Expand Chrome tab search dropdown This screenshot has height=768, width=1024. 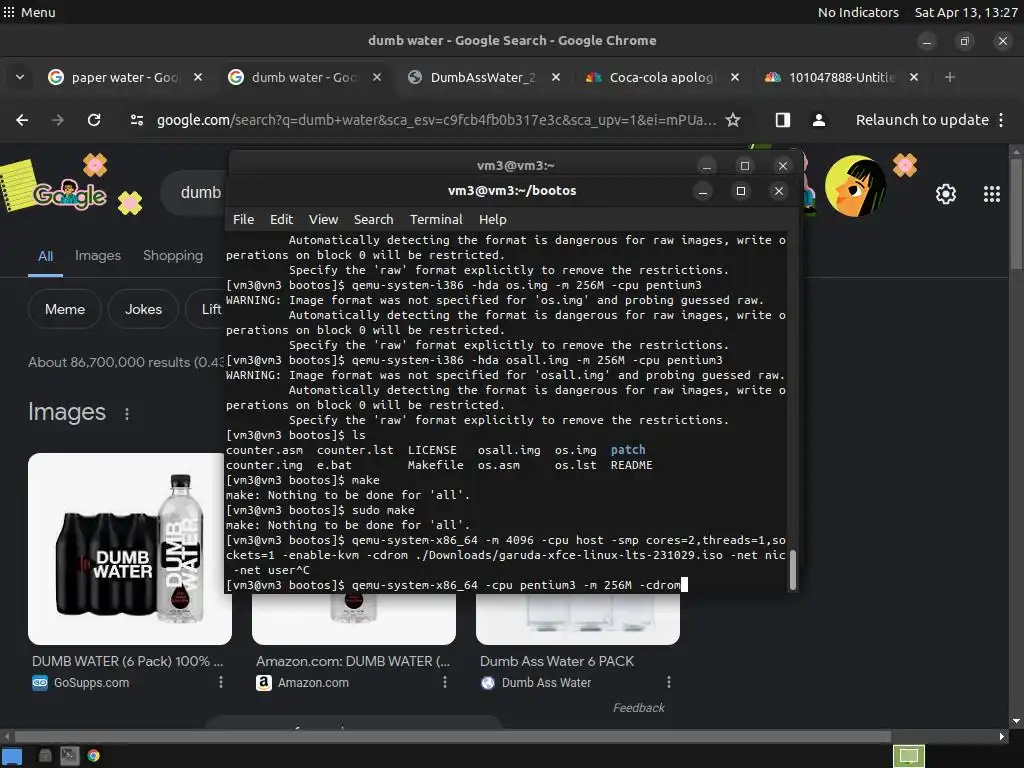tap(20, 77)
